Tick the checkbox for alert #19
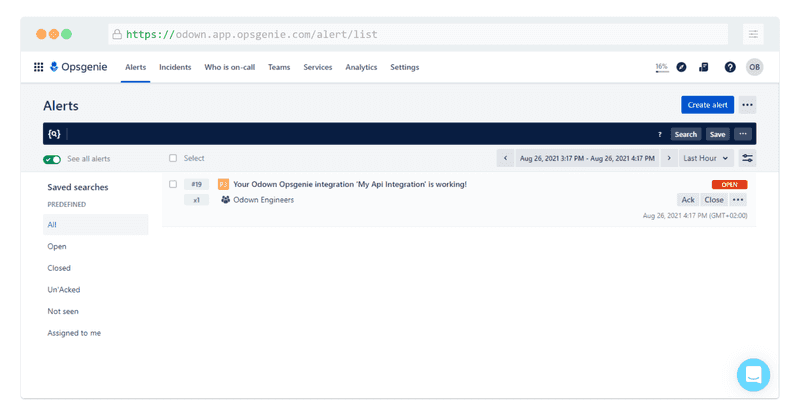 pyautogui.click(x=173, y=184)
